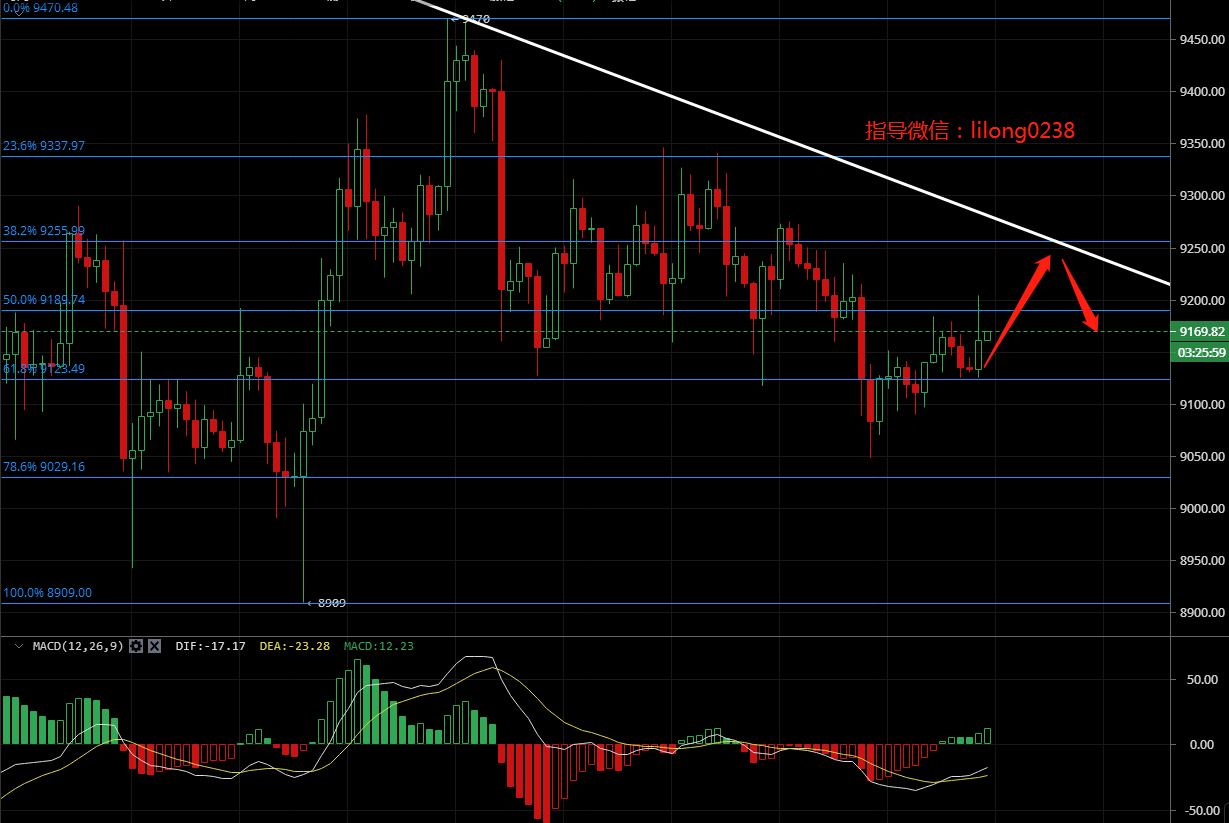This screenshot has width=1229, height=823.
Task: Open MACD indicator settings gear
Action: click(137, 646)
